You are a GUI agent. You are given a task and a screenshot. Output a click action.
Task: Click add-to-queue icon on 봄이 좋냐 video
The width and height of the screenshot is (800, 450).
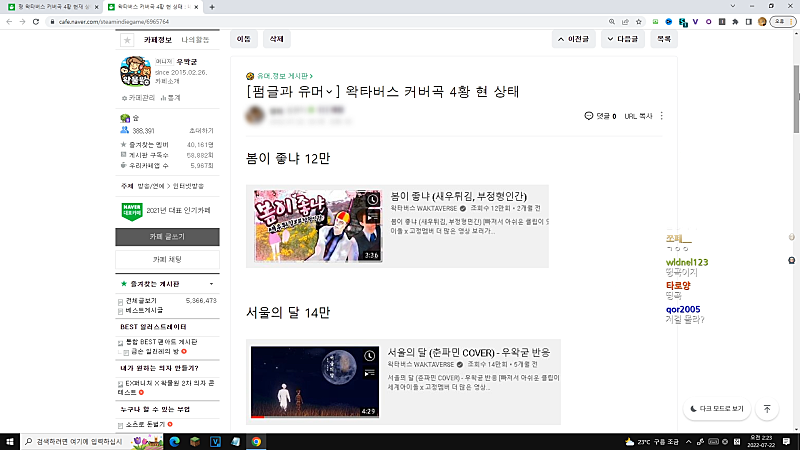tap(373, 216)
